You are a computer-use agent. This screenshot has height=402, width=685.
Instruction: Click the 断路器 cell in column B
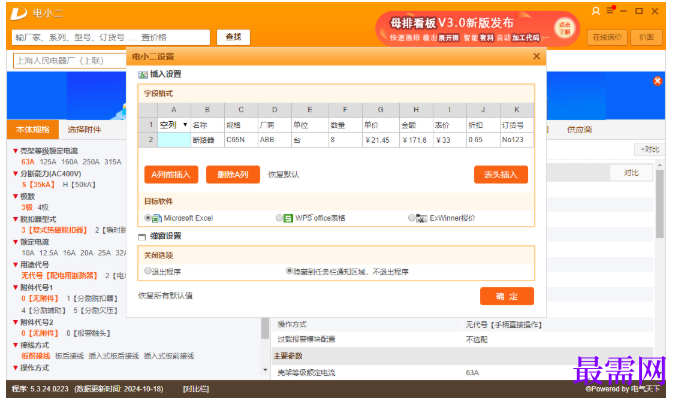point(208,140)
